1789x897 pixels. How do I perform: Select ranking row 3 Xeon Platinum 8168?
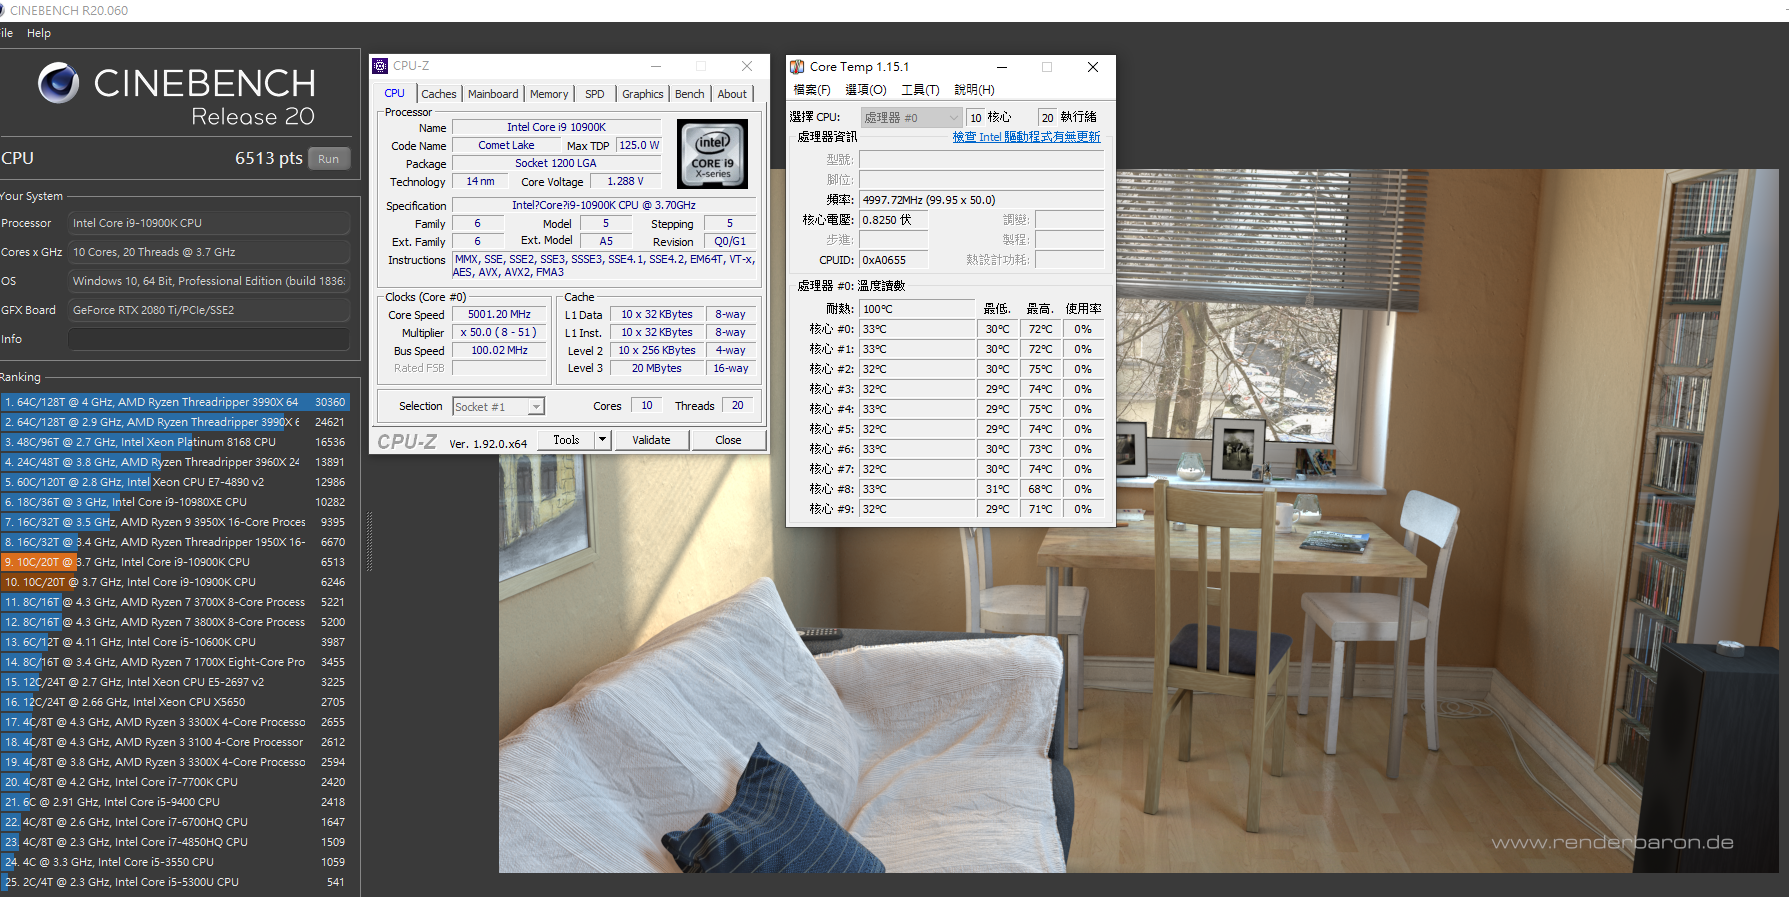coord(175,442)
